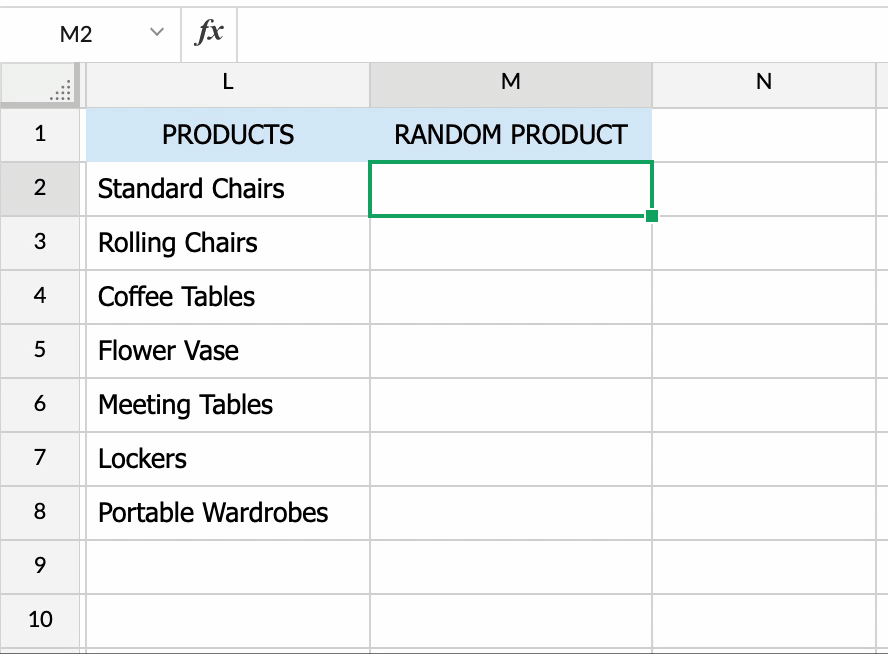Select column M by its header
This screenshot has height=654, width=888.
tap(510, 84)
